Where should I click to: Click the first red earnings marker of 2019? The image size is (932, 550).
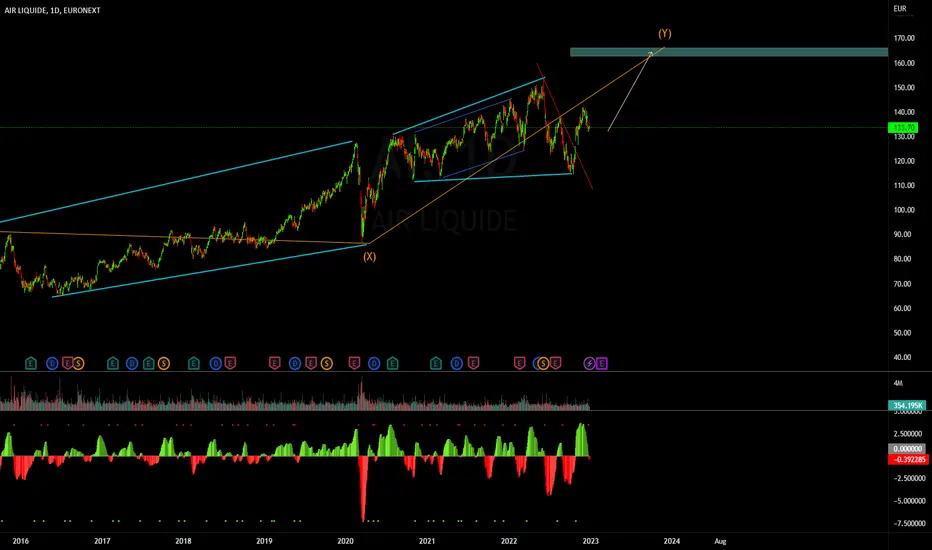(275, 363)
